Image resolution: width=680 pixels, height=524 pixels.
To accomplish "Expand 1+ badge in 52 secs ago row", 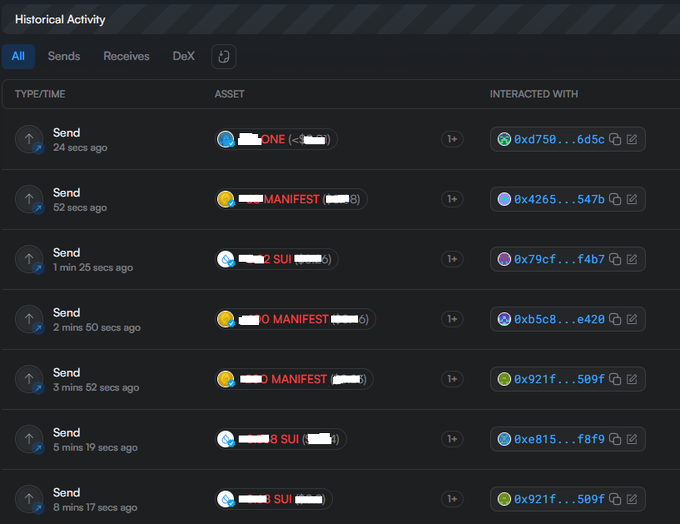I will pyautogui.click(x=452, y=199).
